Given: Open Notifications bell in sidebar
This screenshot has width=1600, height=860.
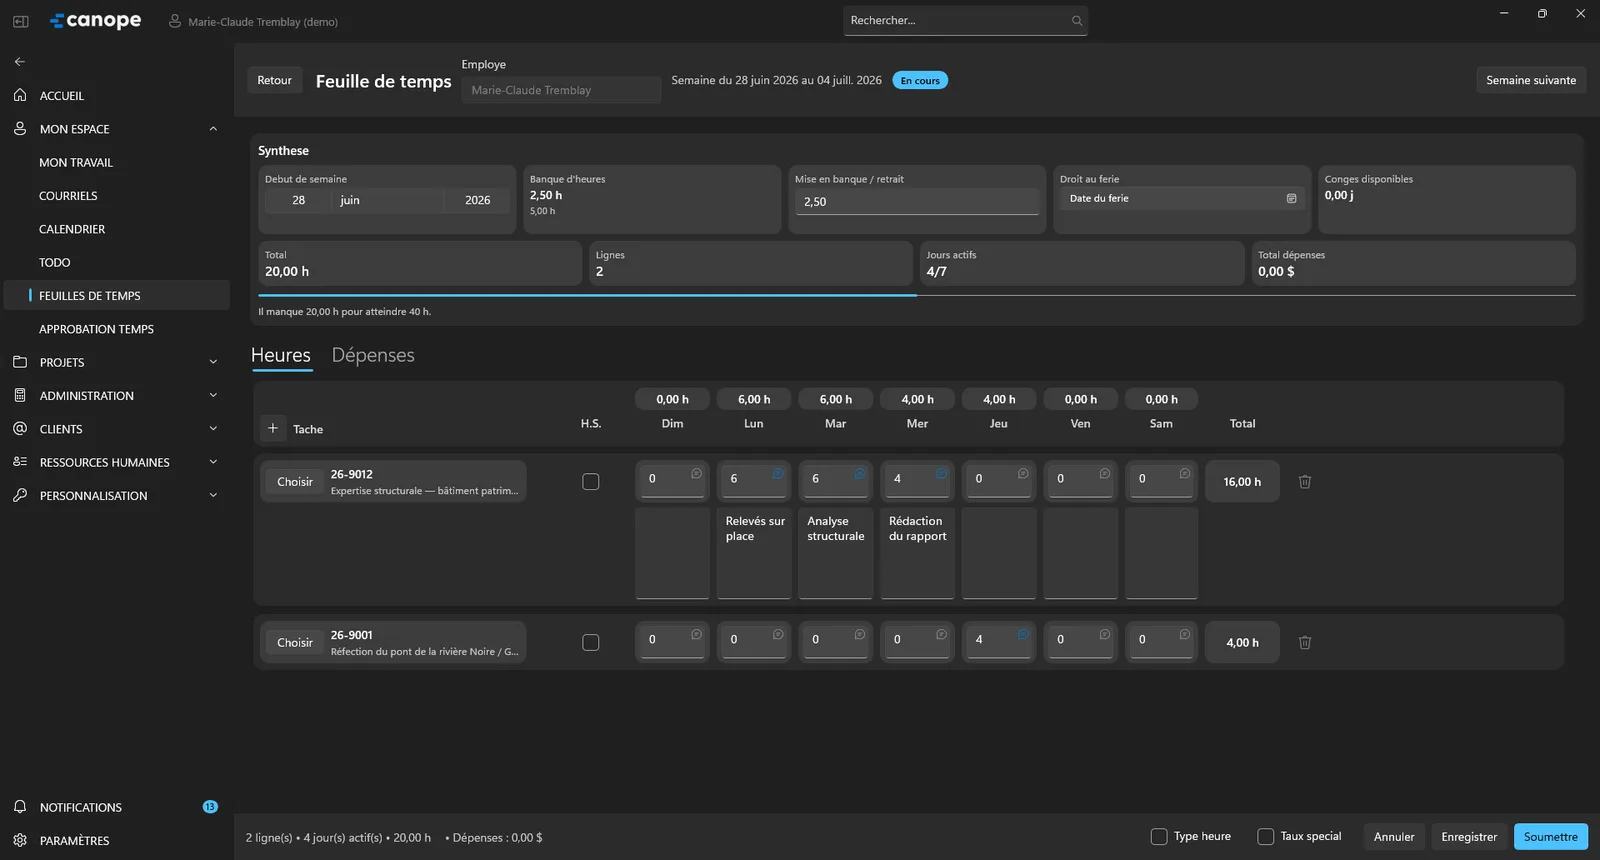Looking at the screenshot, I should tap(20, 807).
